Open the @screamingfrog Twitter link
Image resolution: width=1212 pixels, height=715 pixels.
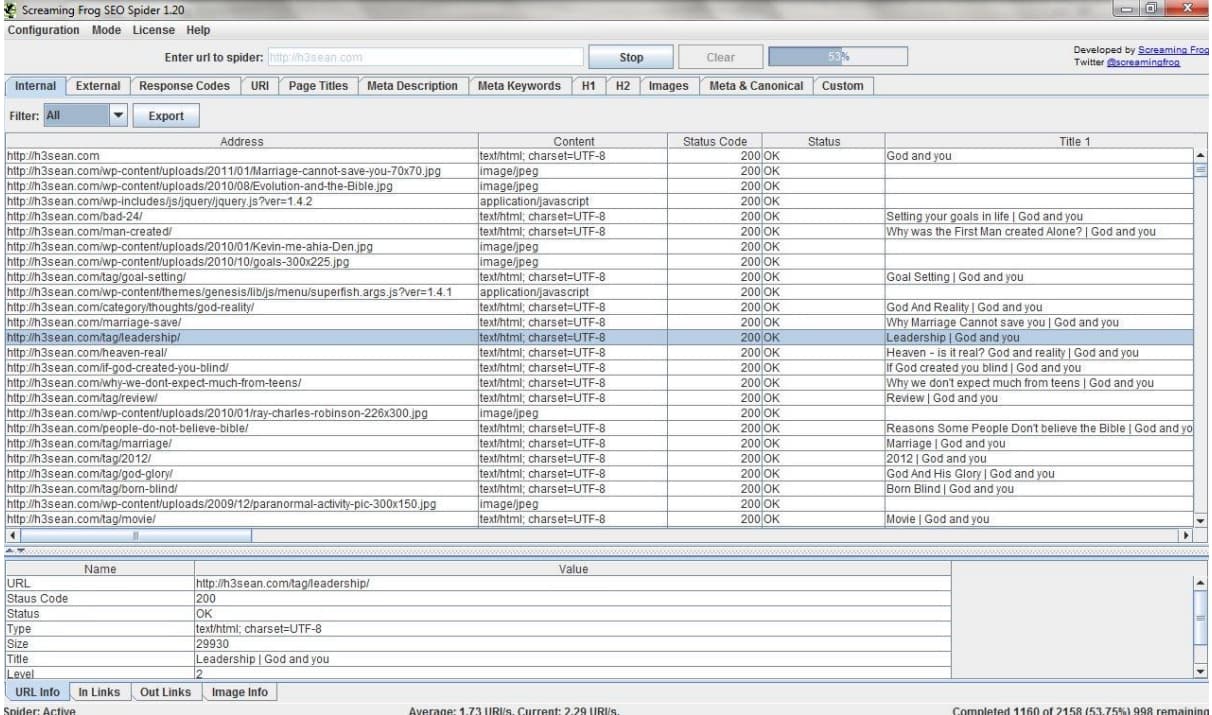[1142, 63]
